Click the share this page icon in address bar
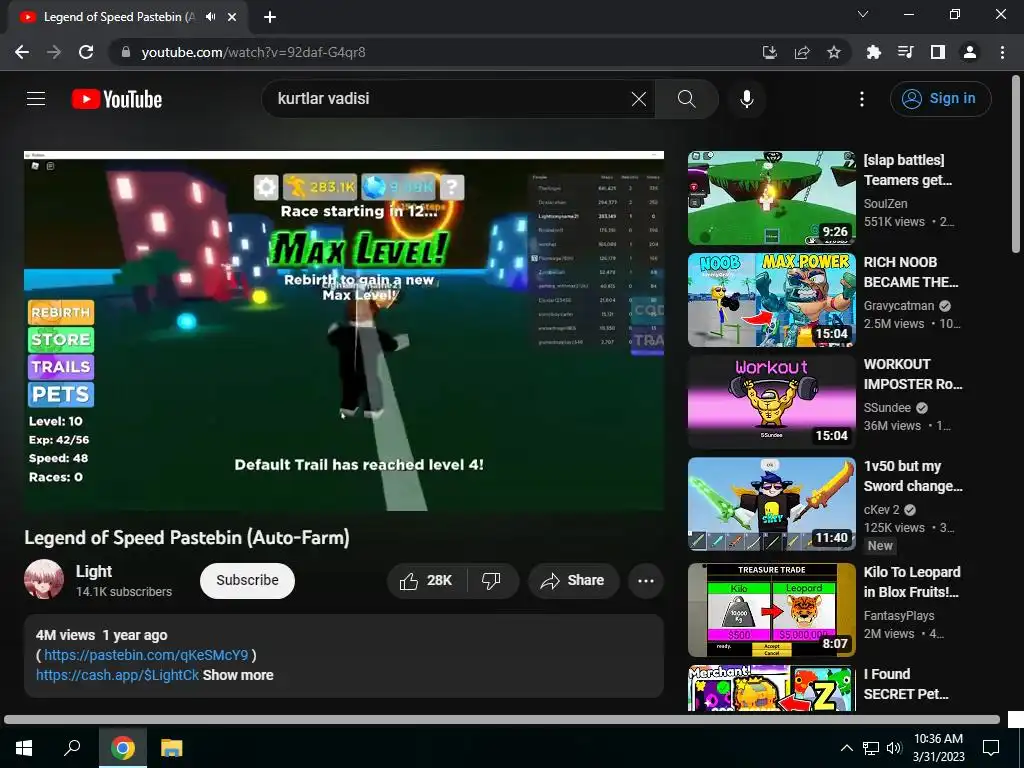This screenshot has height=768, width=1024. click(802, 52)
